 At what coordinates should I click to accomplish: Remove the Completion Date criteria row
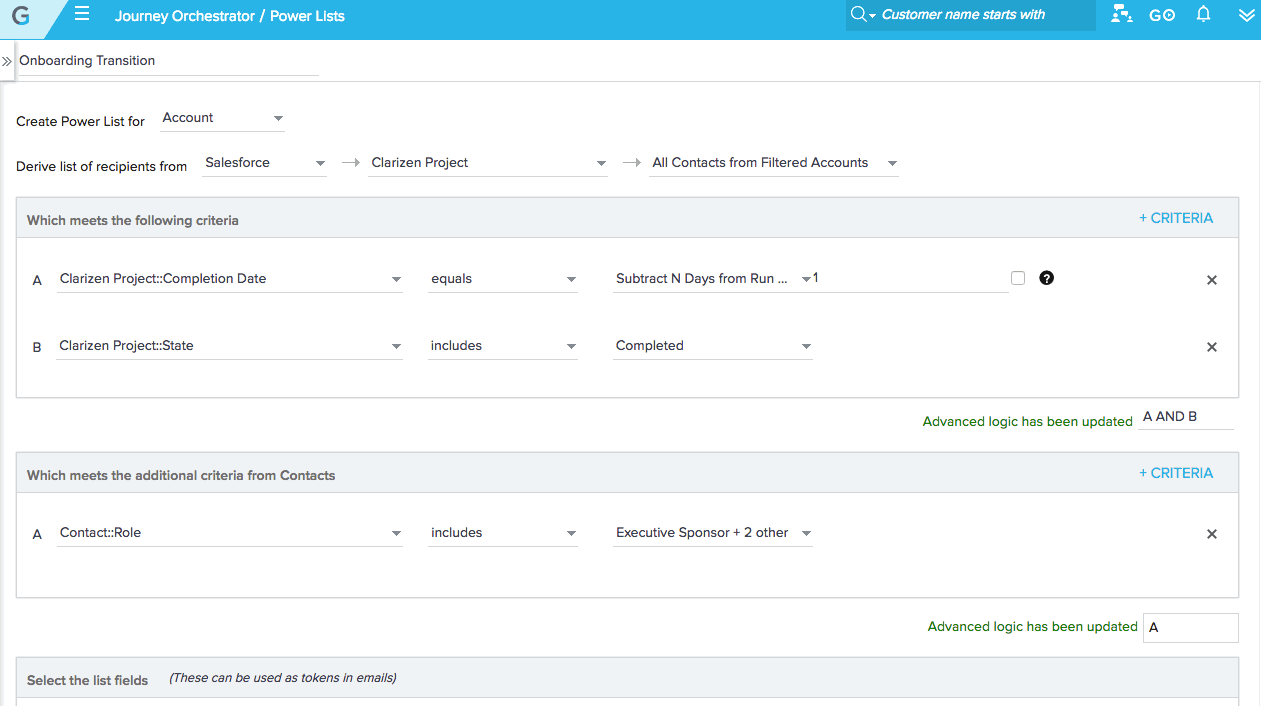point(1212,280)
